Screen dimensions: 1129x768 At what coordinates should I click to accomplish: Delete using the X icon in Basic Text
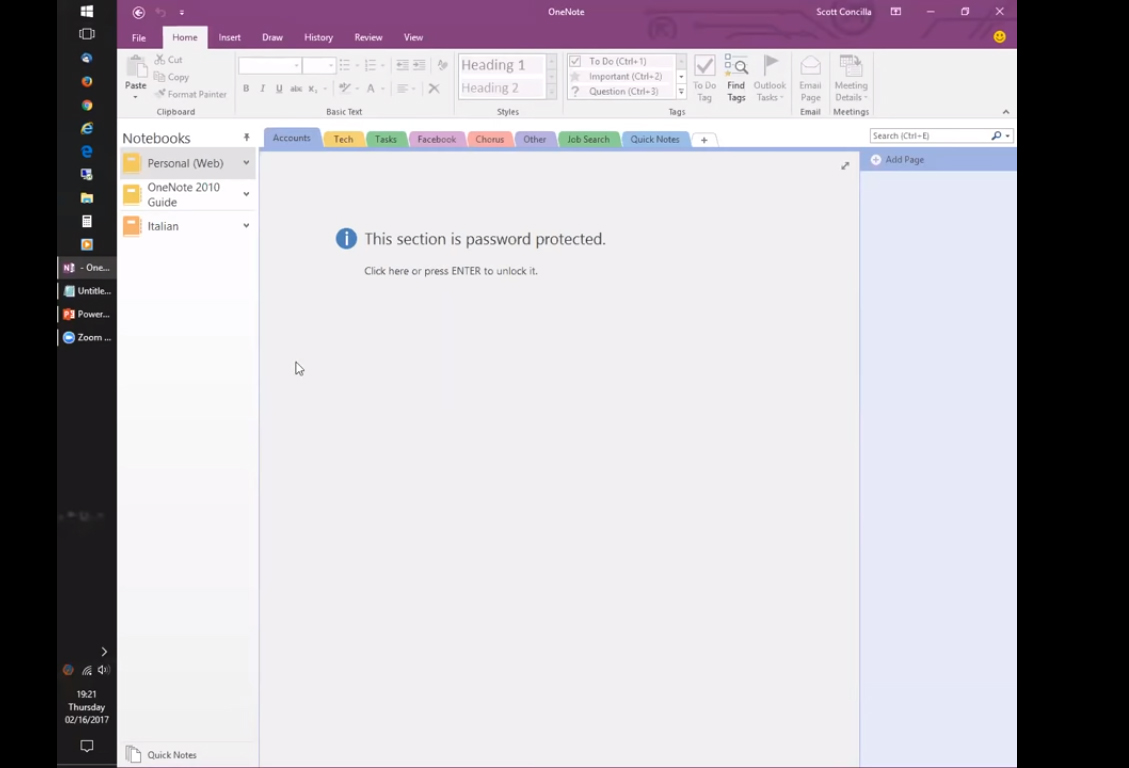(433, 89)
